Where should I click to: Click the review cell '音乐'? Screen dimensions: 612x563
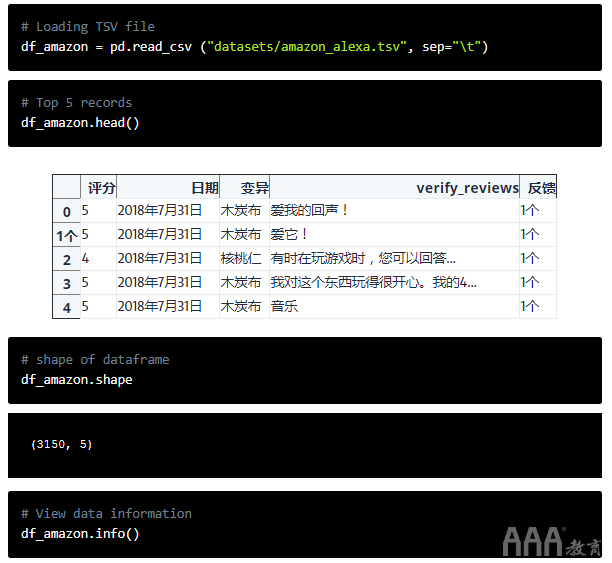[394, 306]
